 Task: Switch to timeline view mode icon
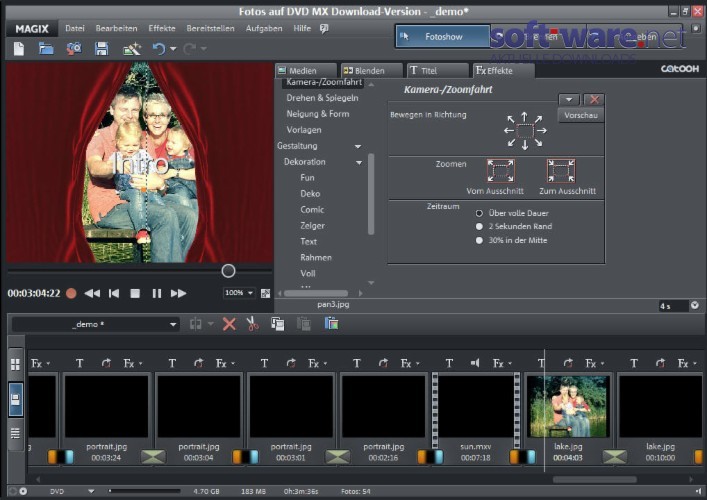pyautogui.click(x=15, y=433)
